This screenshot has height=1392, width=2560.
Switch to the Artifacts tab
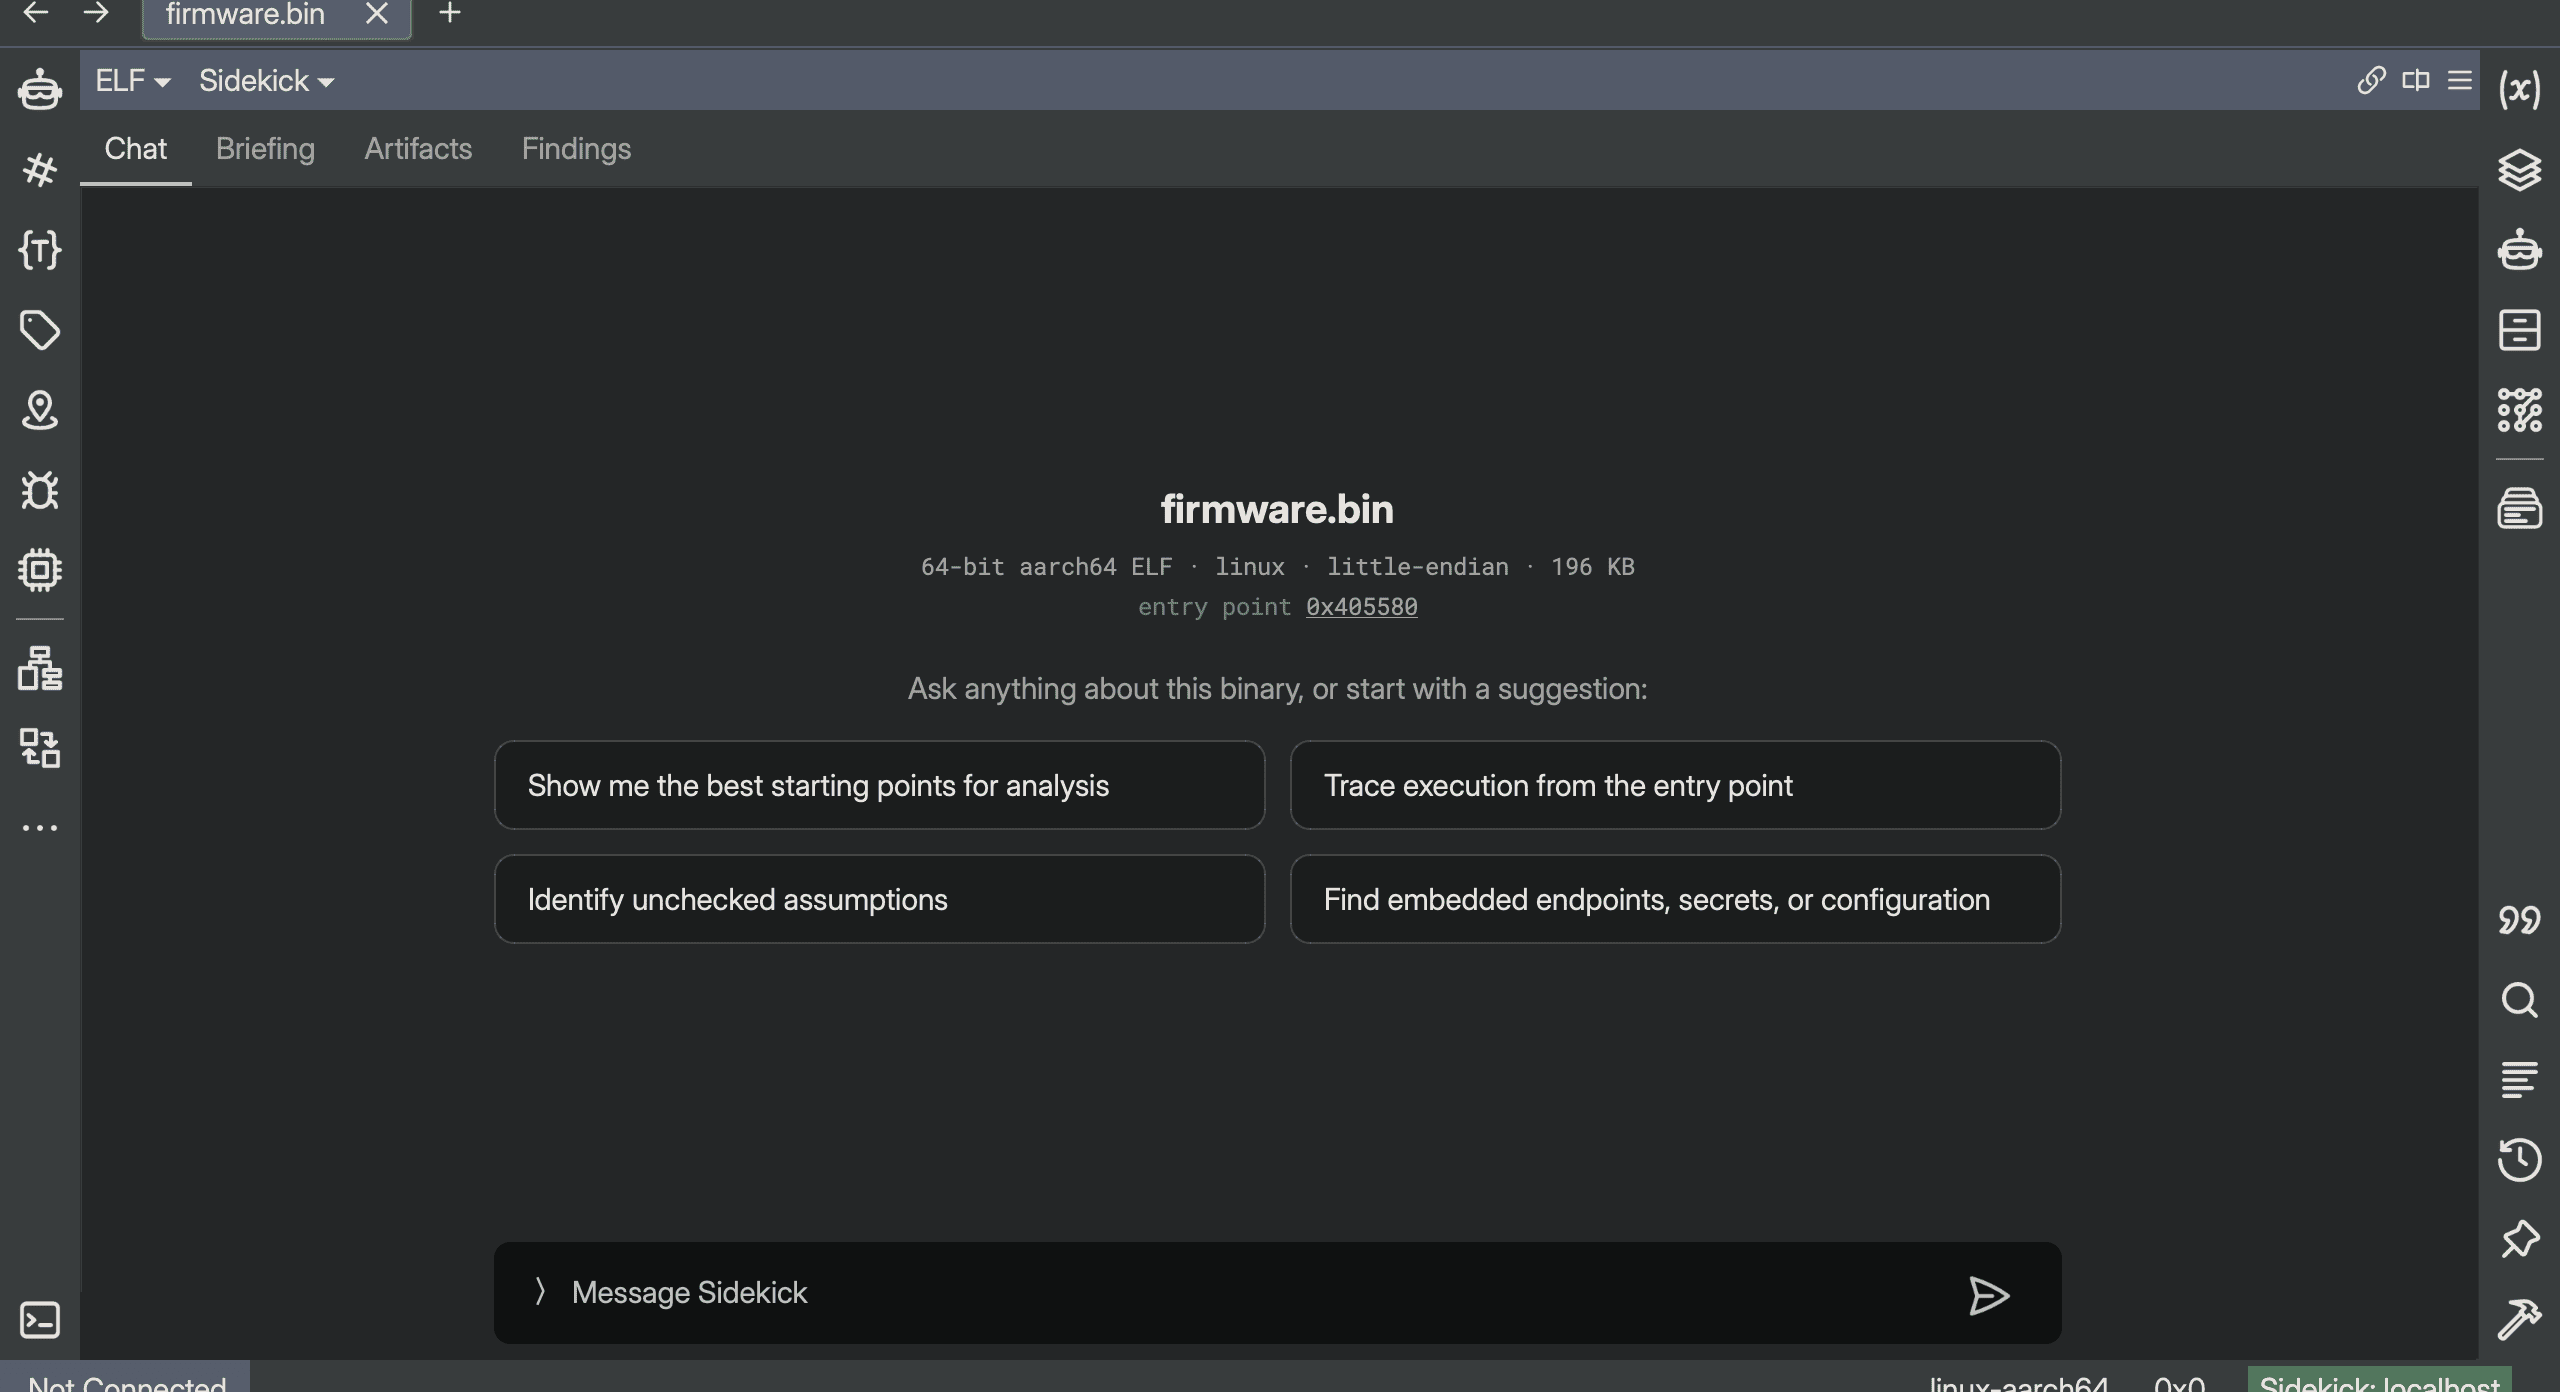[x=418, y=149]
